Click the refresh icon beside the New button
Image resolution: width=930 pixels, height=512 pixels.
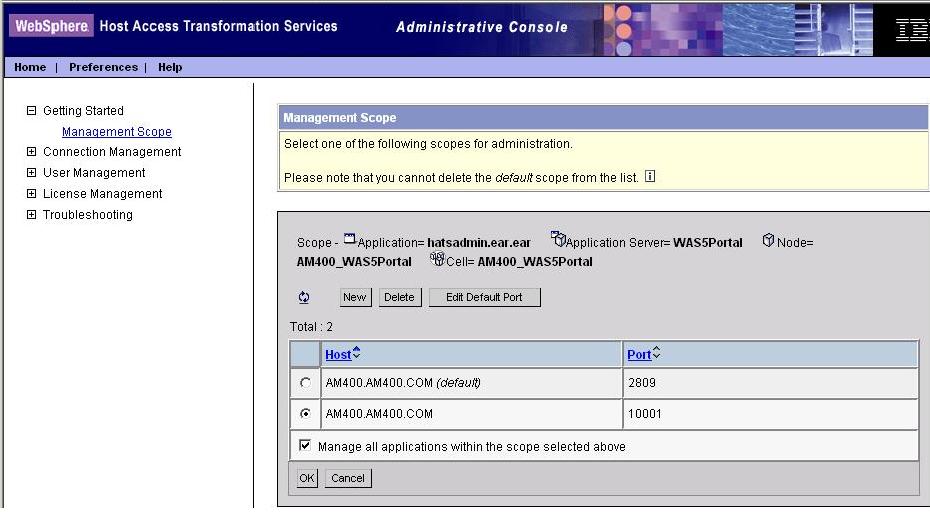pos(304,297)
